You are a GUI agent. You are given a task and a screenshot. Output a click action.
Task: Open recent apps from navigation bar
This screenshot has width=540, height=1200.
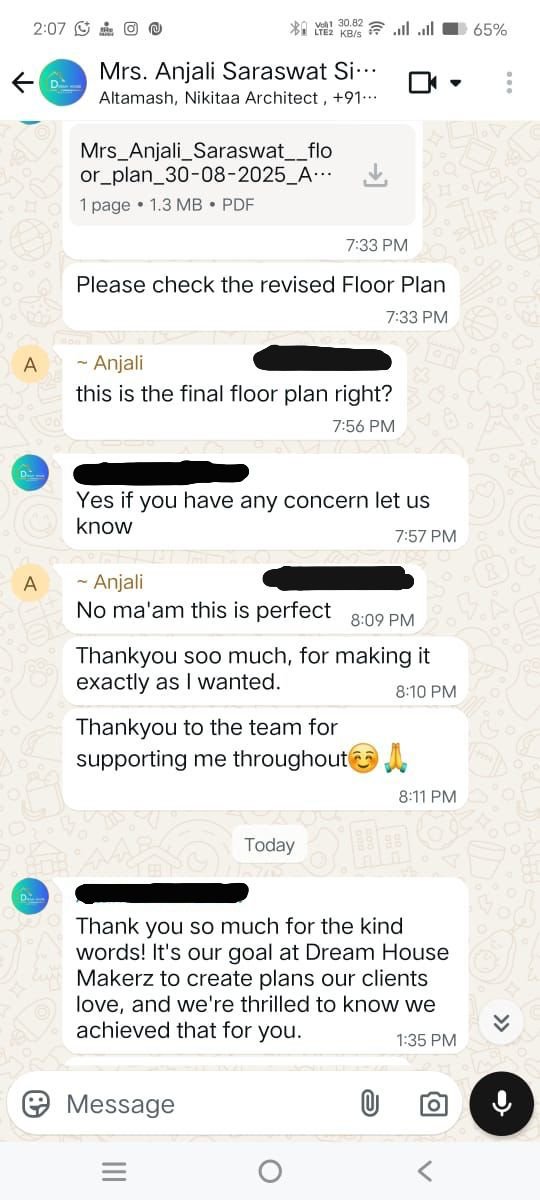(x=114, y=1171)
